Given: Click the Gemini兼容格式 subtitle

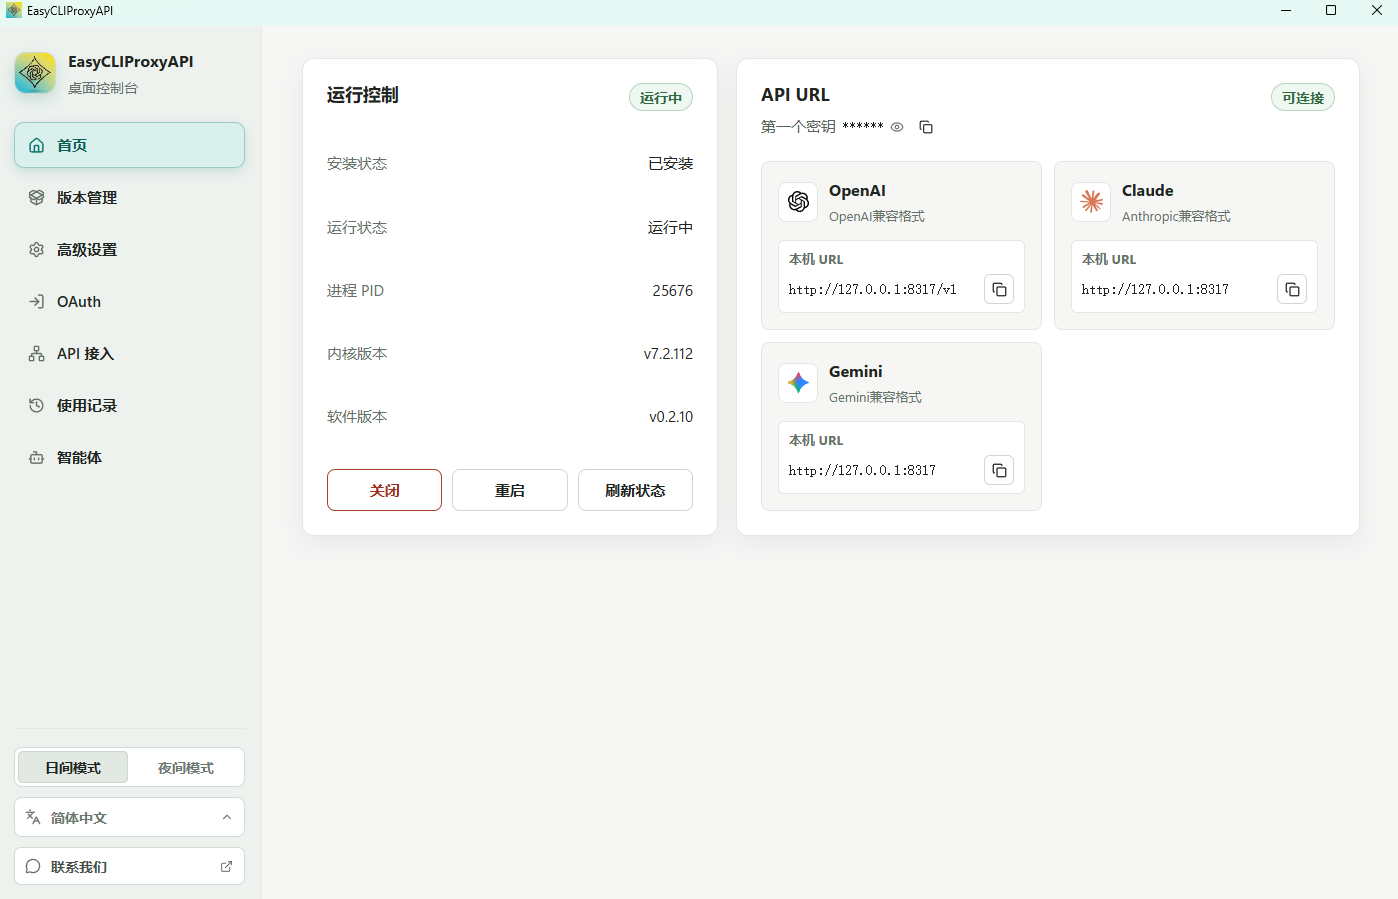Looking at the screenshot, I should (x=875, y=397).
